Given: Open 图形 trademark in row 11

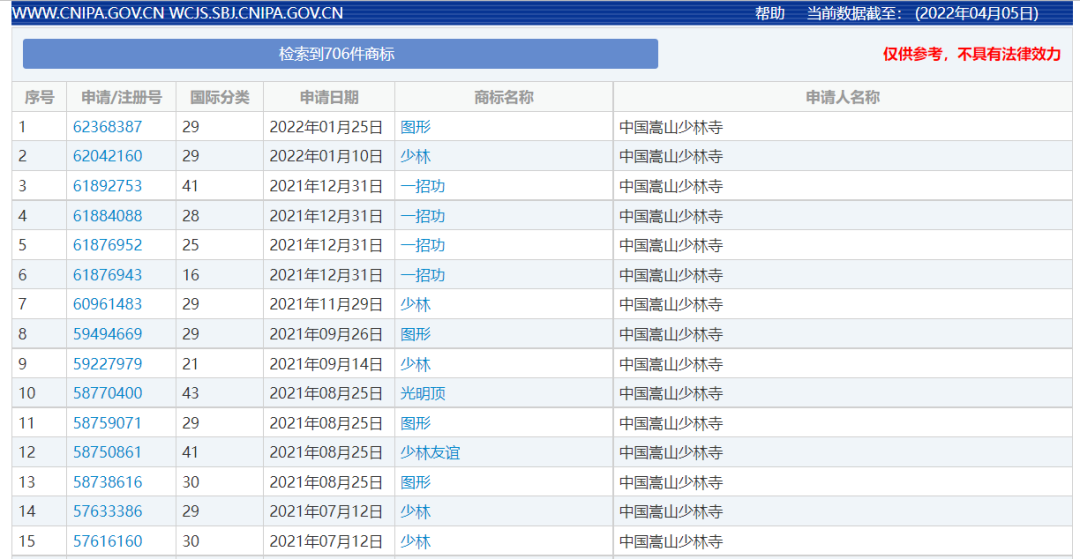Looking at the screenshot, I should coord(415,423).
